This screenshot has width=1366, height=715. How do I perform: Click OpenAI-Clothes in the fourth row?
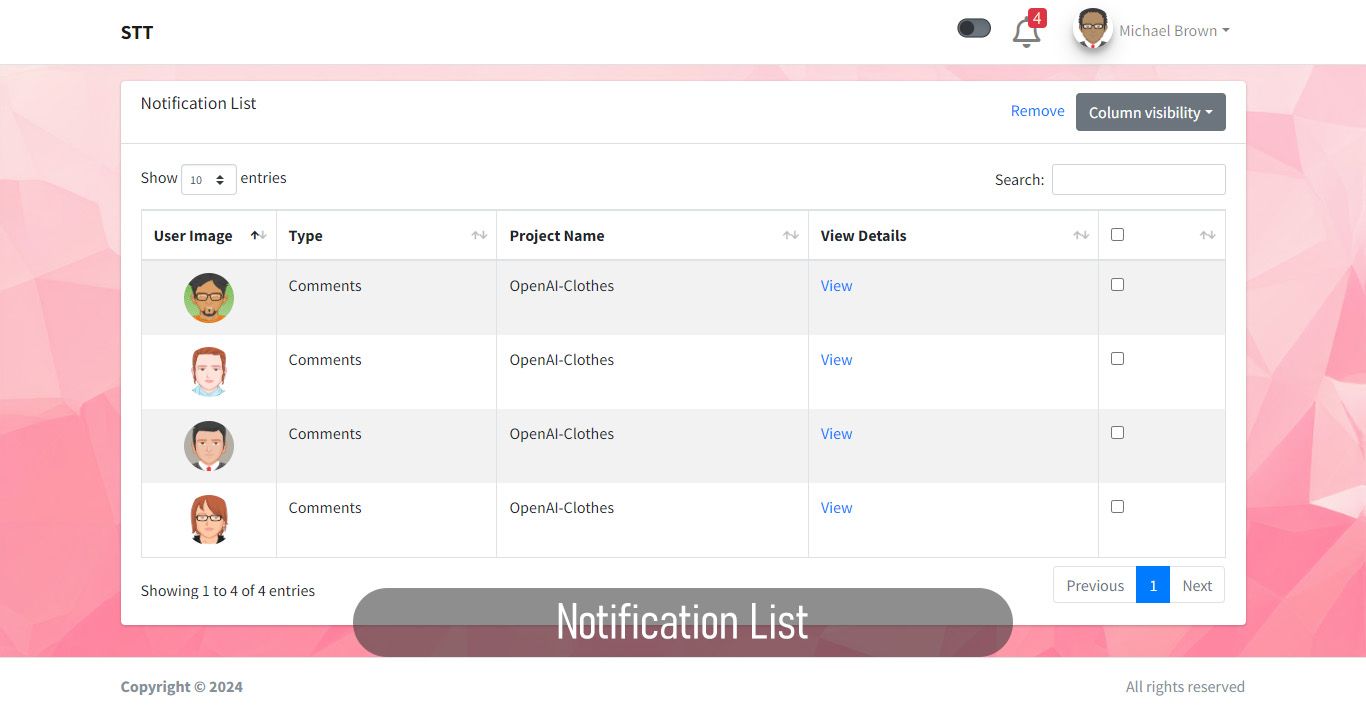(562, 508)
